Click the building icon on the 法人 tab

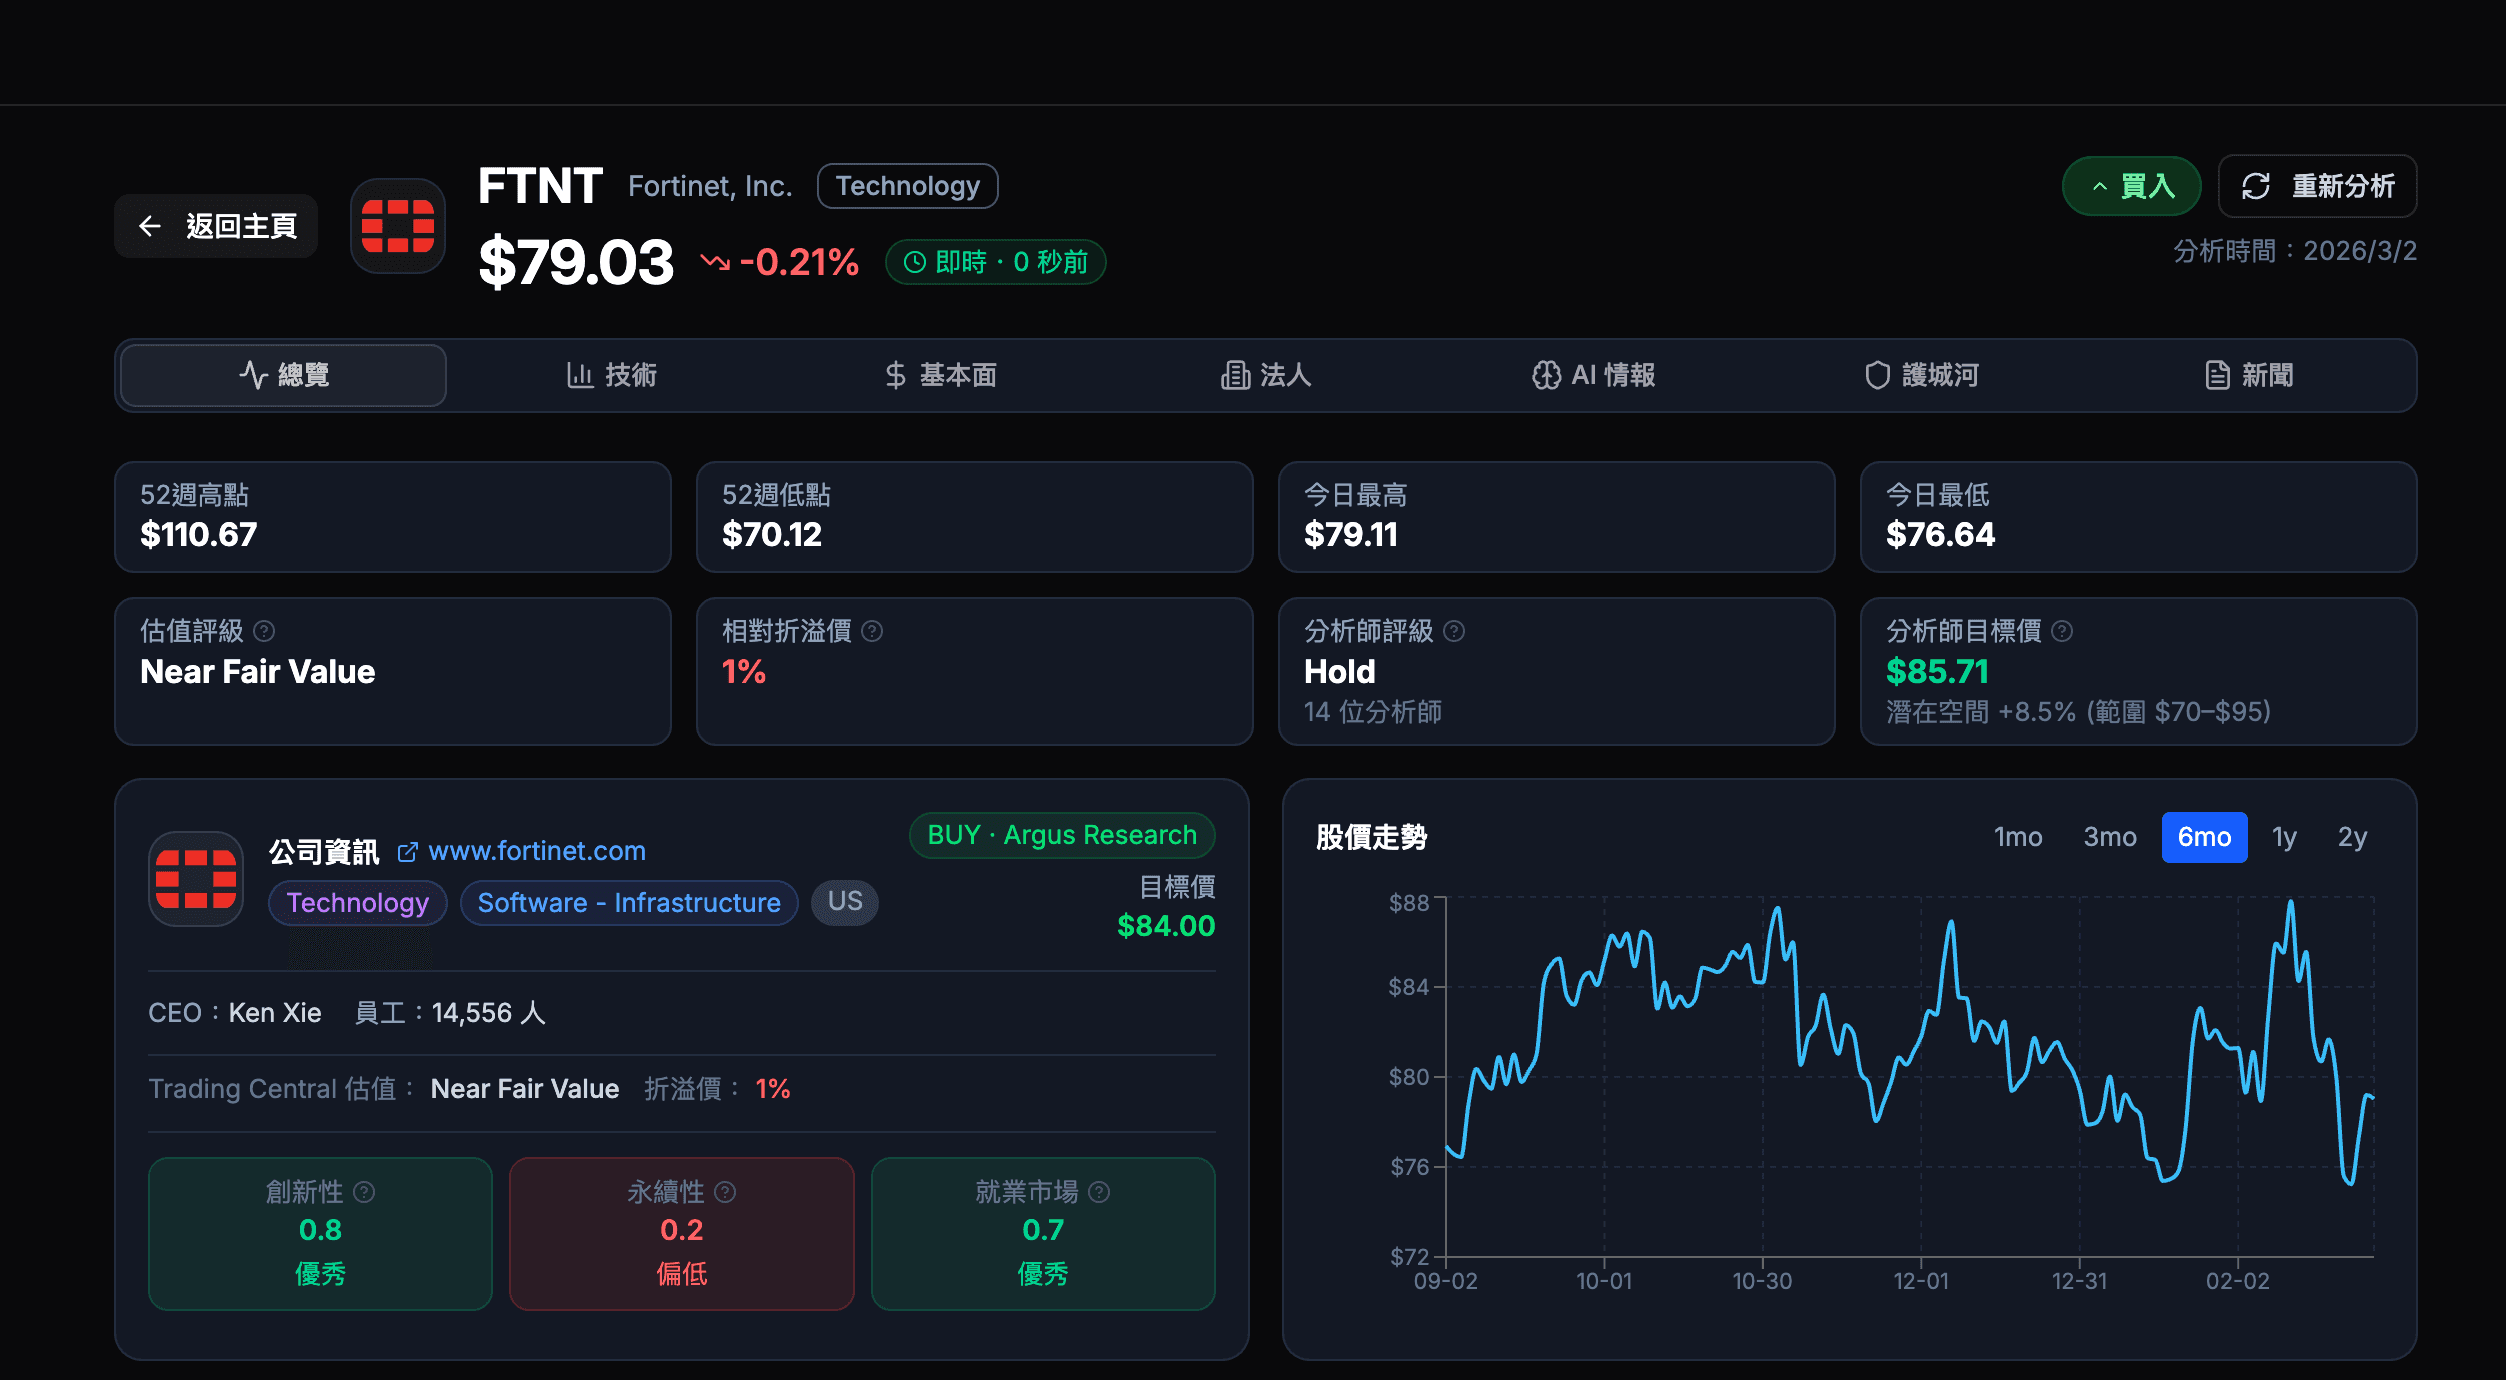point(1234,375)
